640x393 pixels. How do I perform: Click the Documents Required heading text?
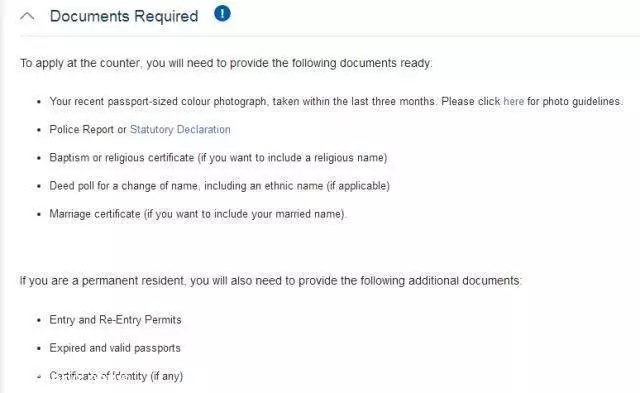pos(124,16)
